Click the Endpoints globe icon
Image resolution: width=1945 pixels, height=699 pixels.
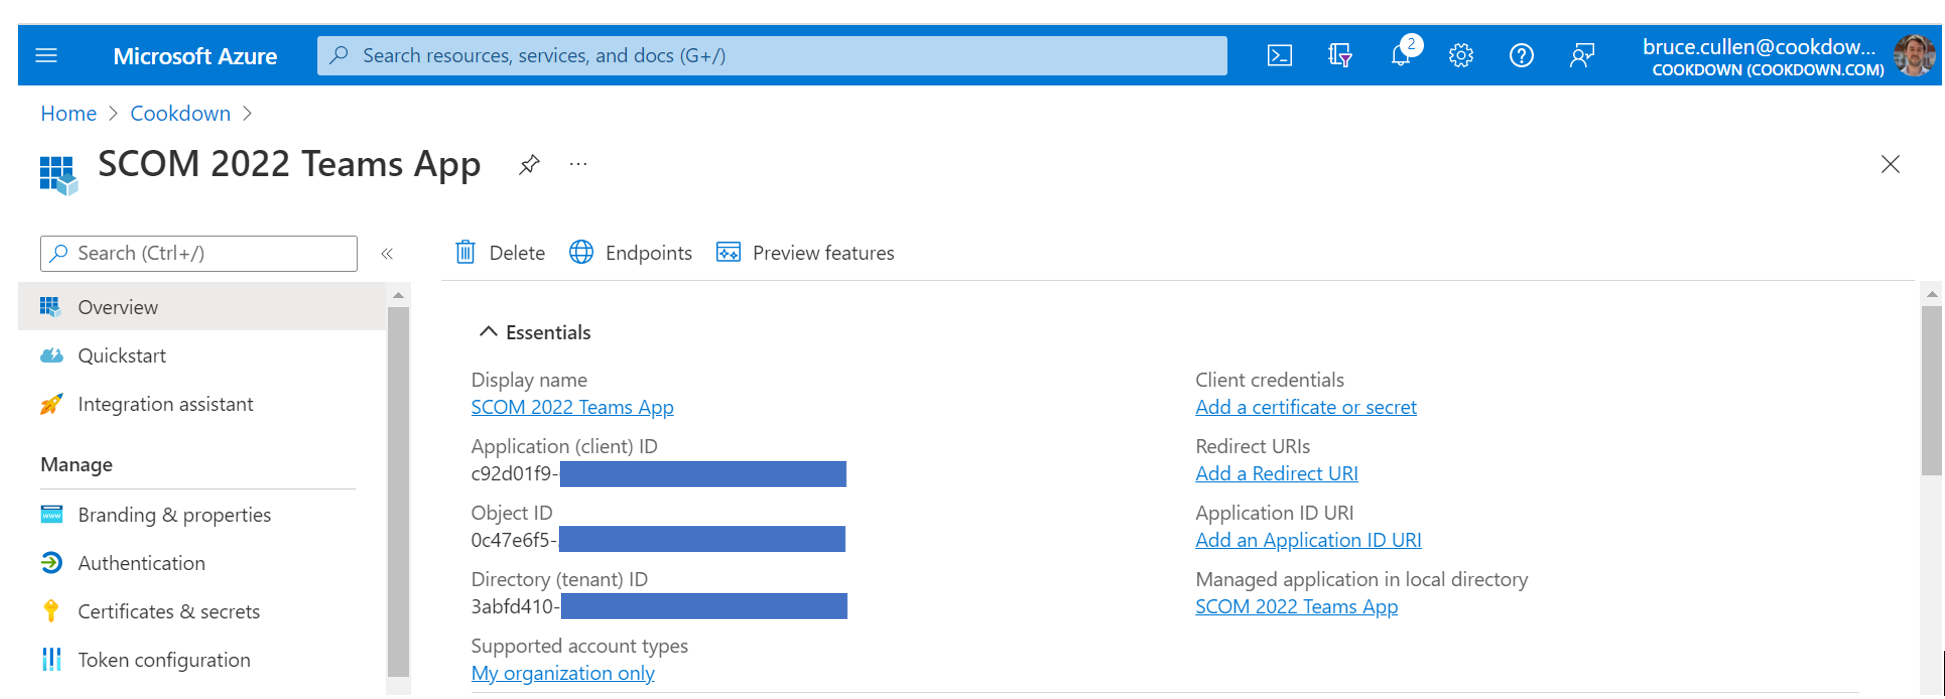(x=581, y=252)
